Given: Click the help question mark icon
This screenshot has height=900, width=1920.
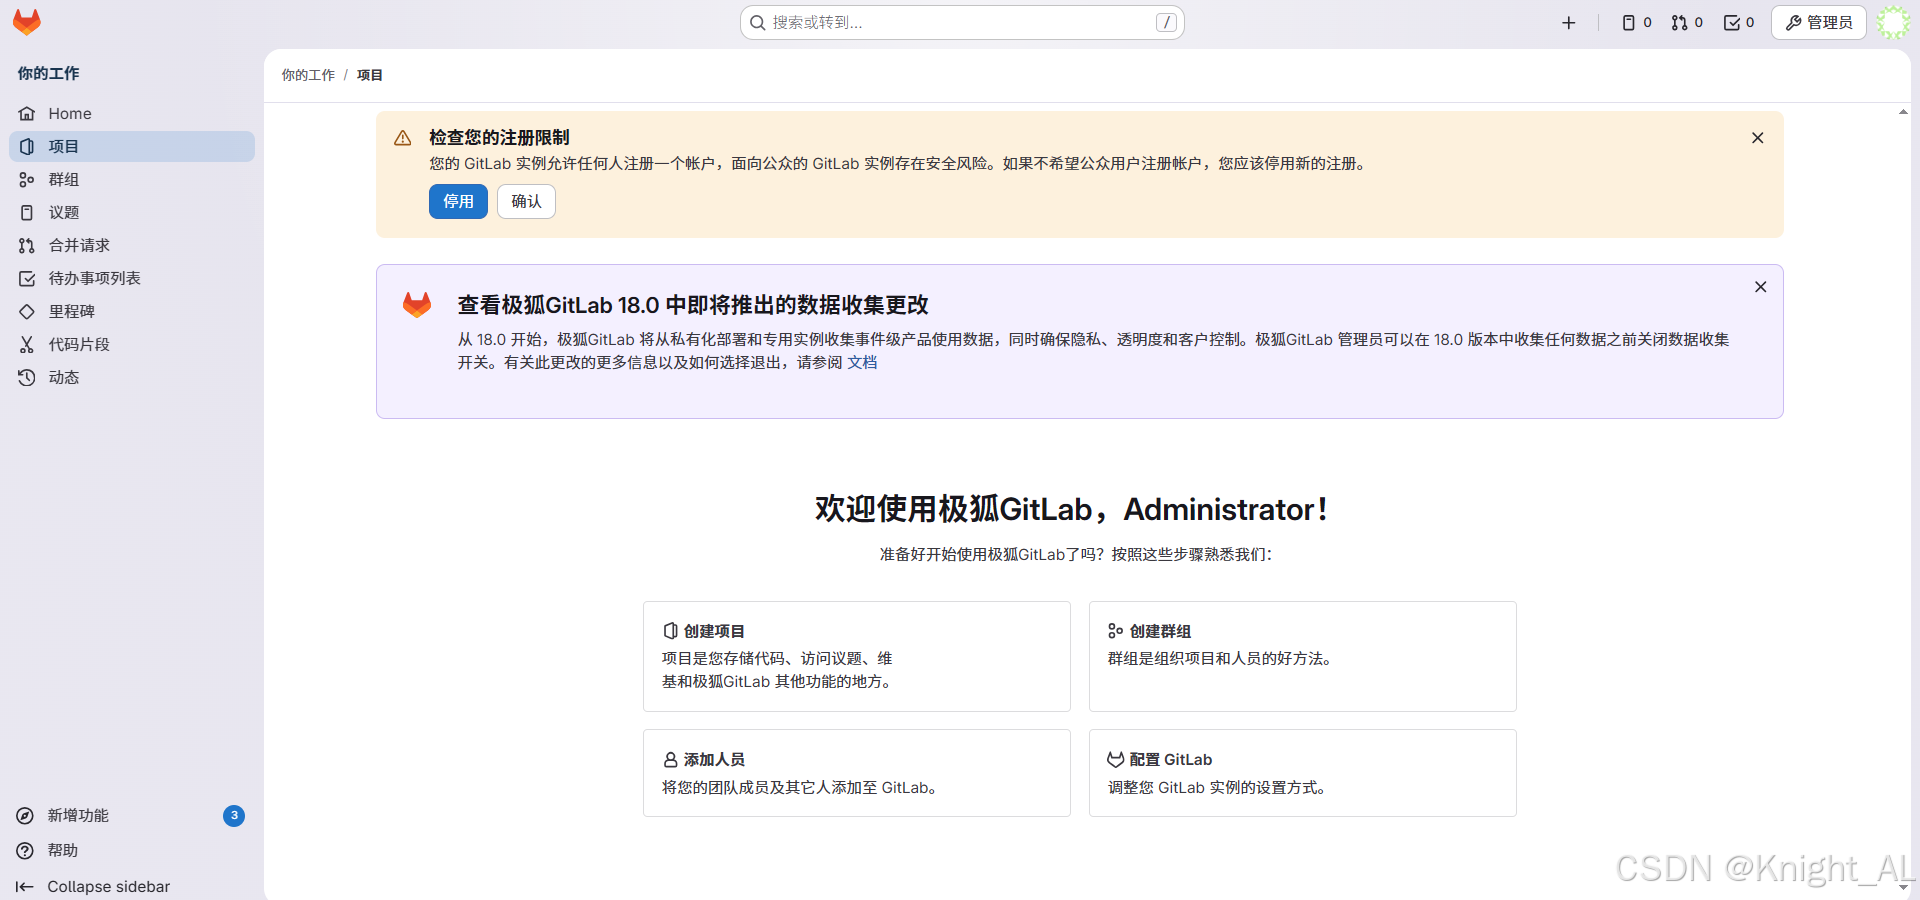Looking at the screenshot, I should pyautogui.click(x=25, y=850).
